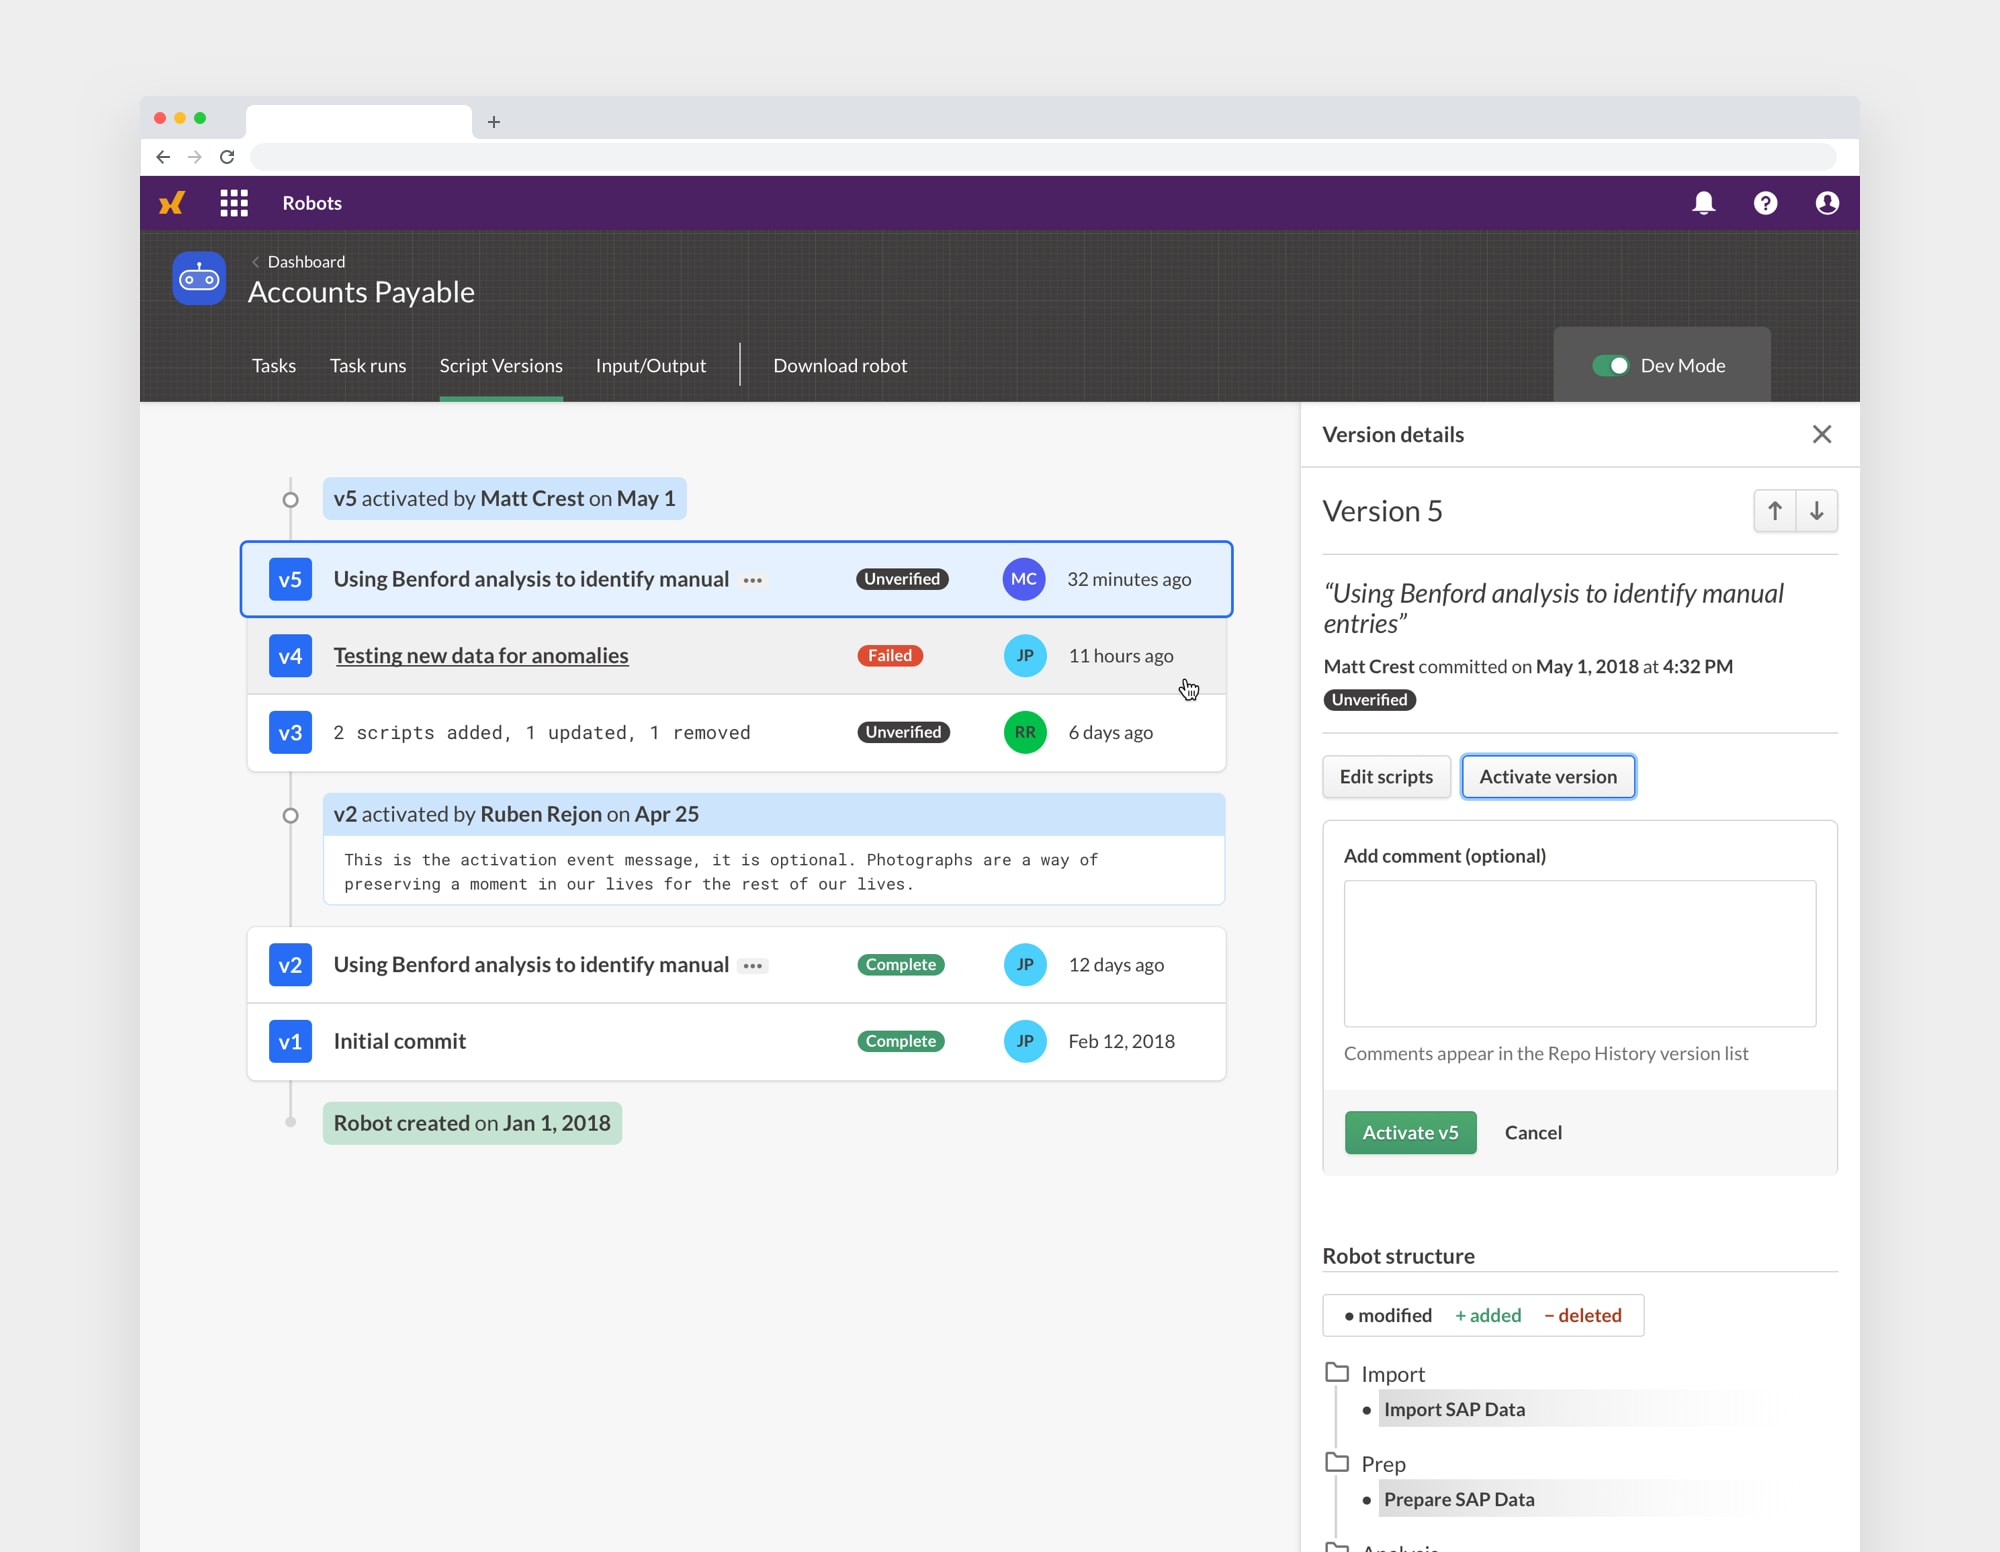Reload the browser page
Image resolution: width=2000 pixels, height=1552 pixels.
[227, 157]
